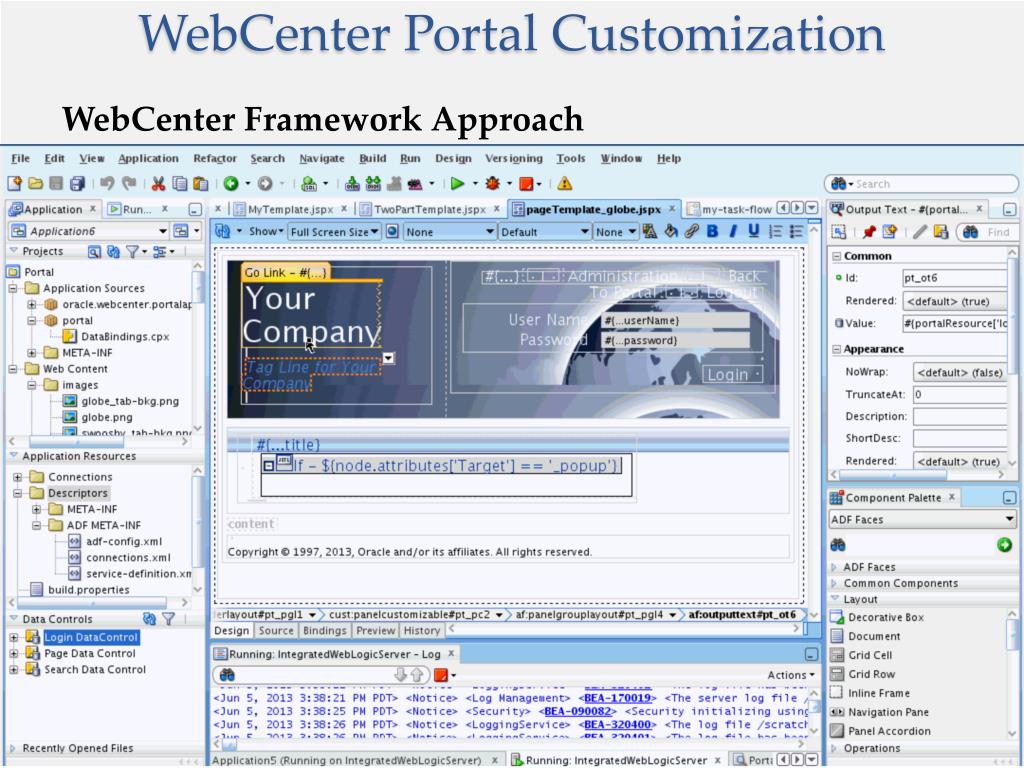Click the red stop icon in log panel
Image resolution: width=1024 pixels, height=768 pixels.
(441, 675)
